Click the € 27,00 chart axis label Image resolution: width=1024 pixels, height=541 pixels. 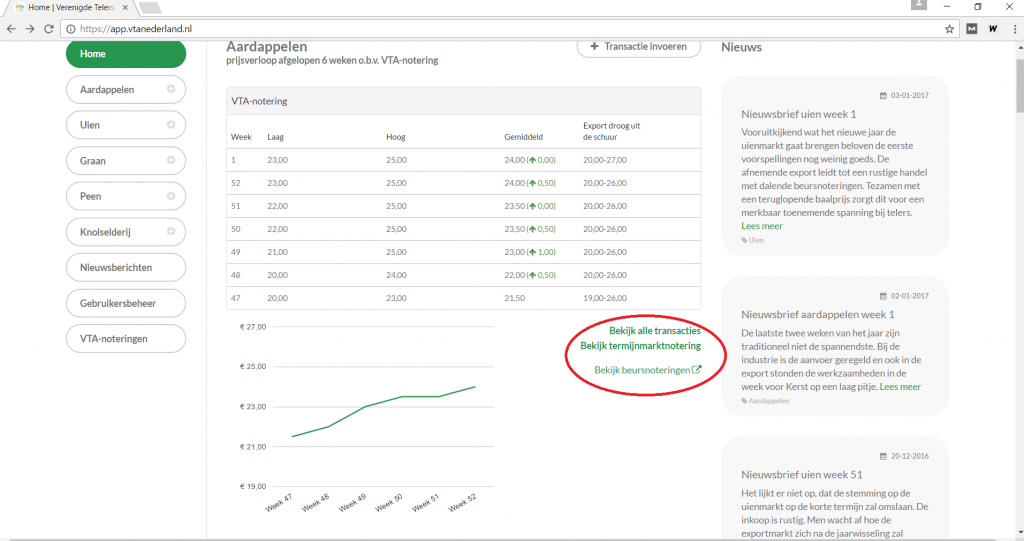[253, 327]
